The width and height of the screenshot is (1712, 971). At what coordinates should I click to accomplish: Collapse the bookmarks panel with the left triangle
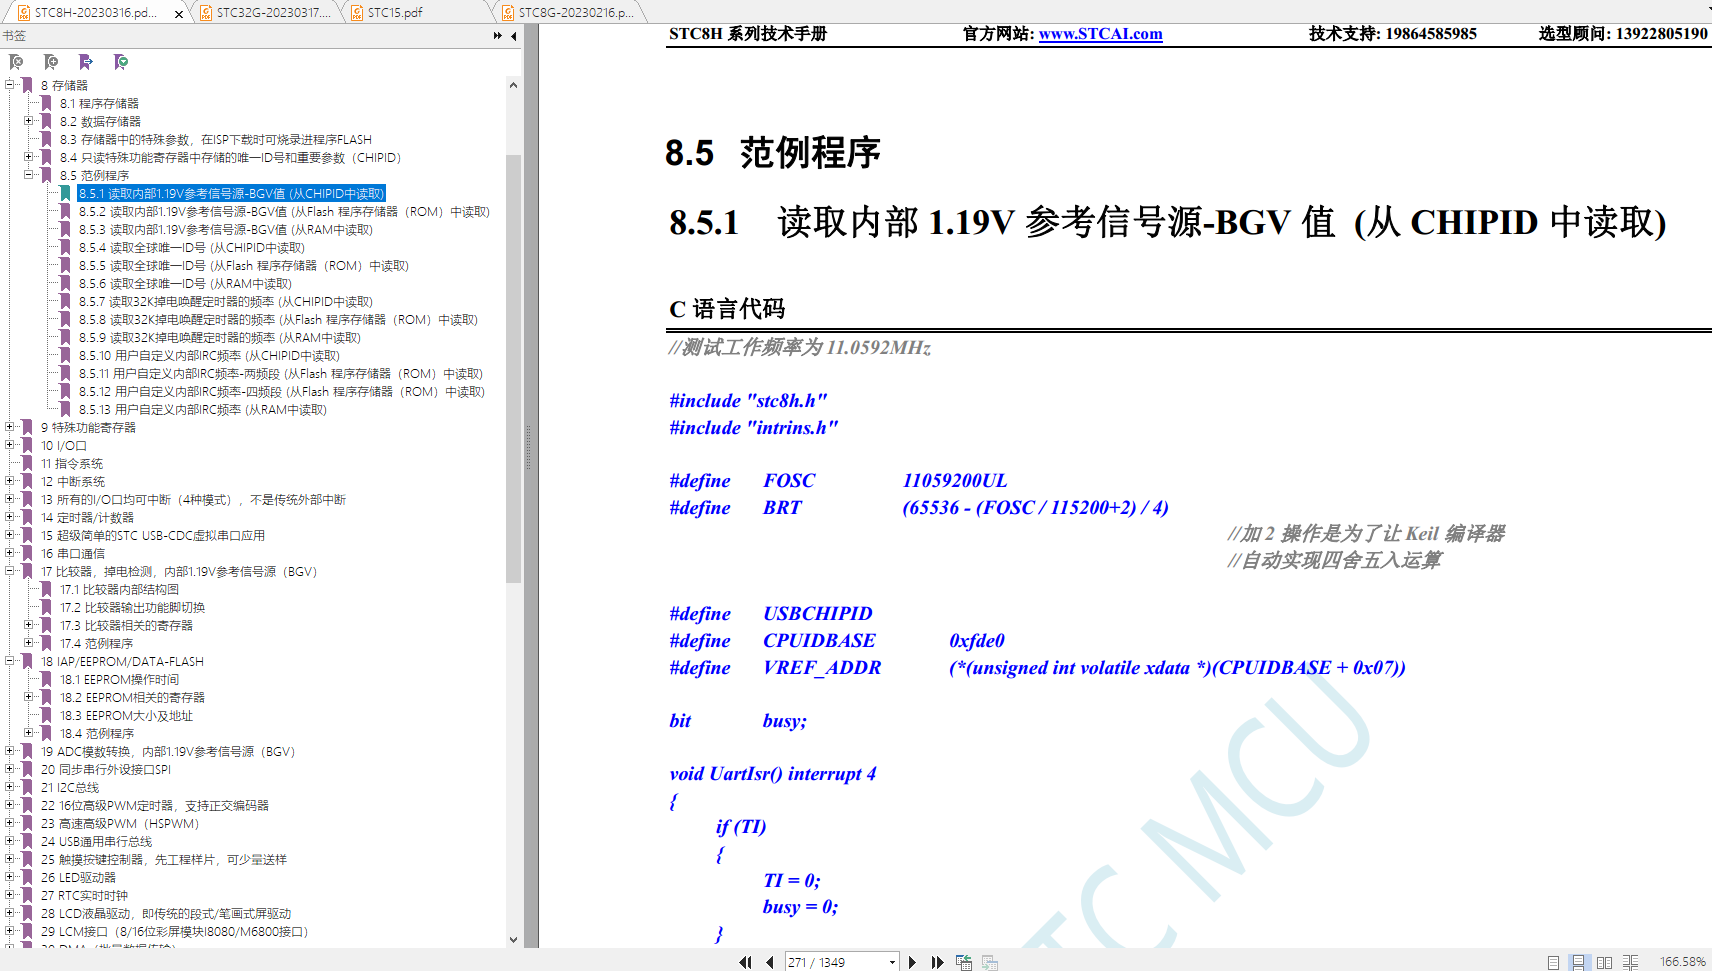(x=514, y=36)
